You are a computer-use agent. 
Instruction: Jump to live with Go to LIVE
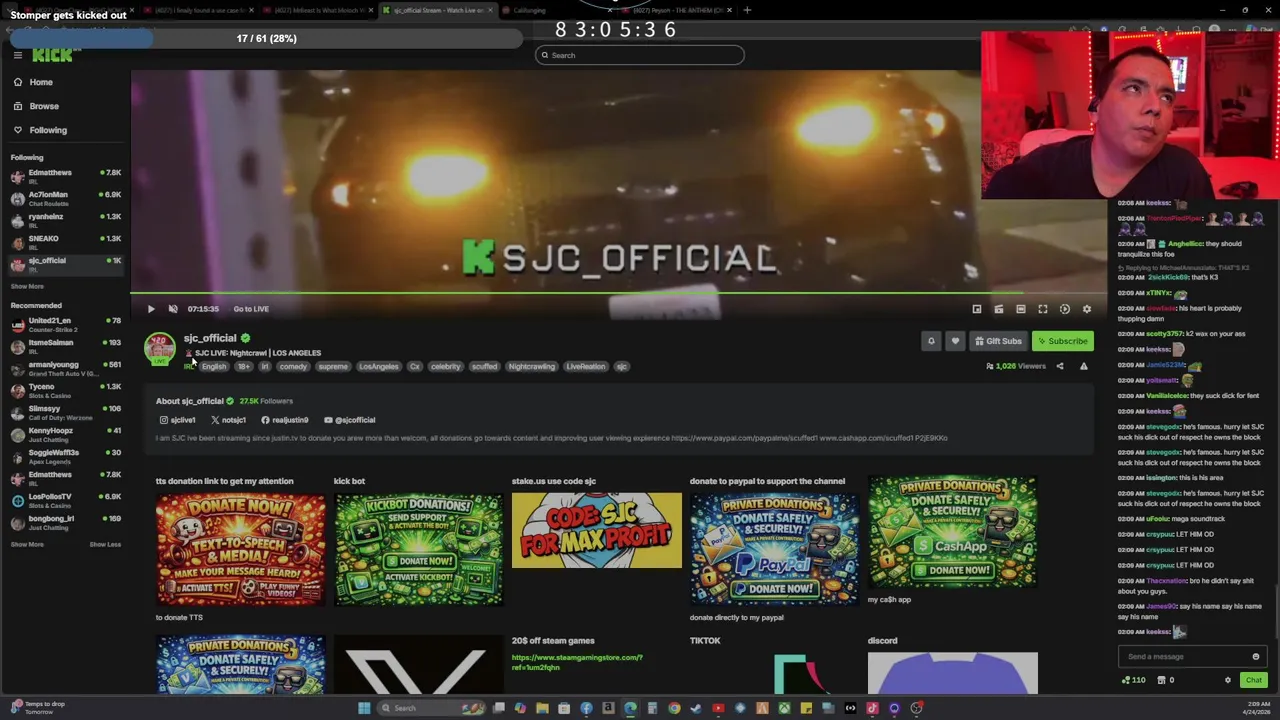click(x=251, y=309)
